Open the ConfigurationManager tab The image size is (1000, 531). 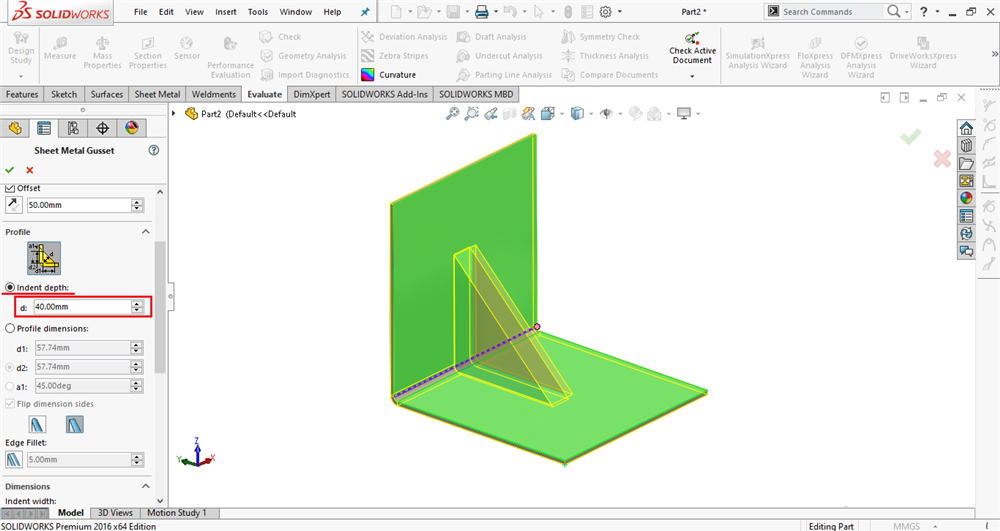click(x=73, y=128)
